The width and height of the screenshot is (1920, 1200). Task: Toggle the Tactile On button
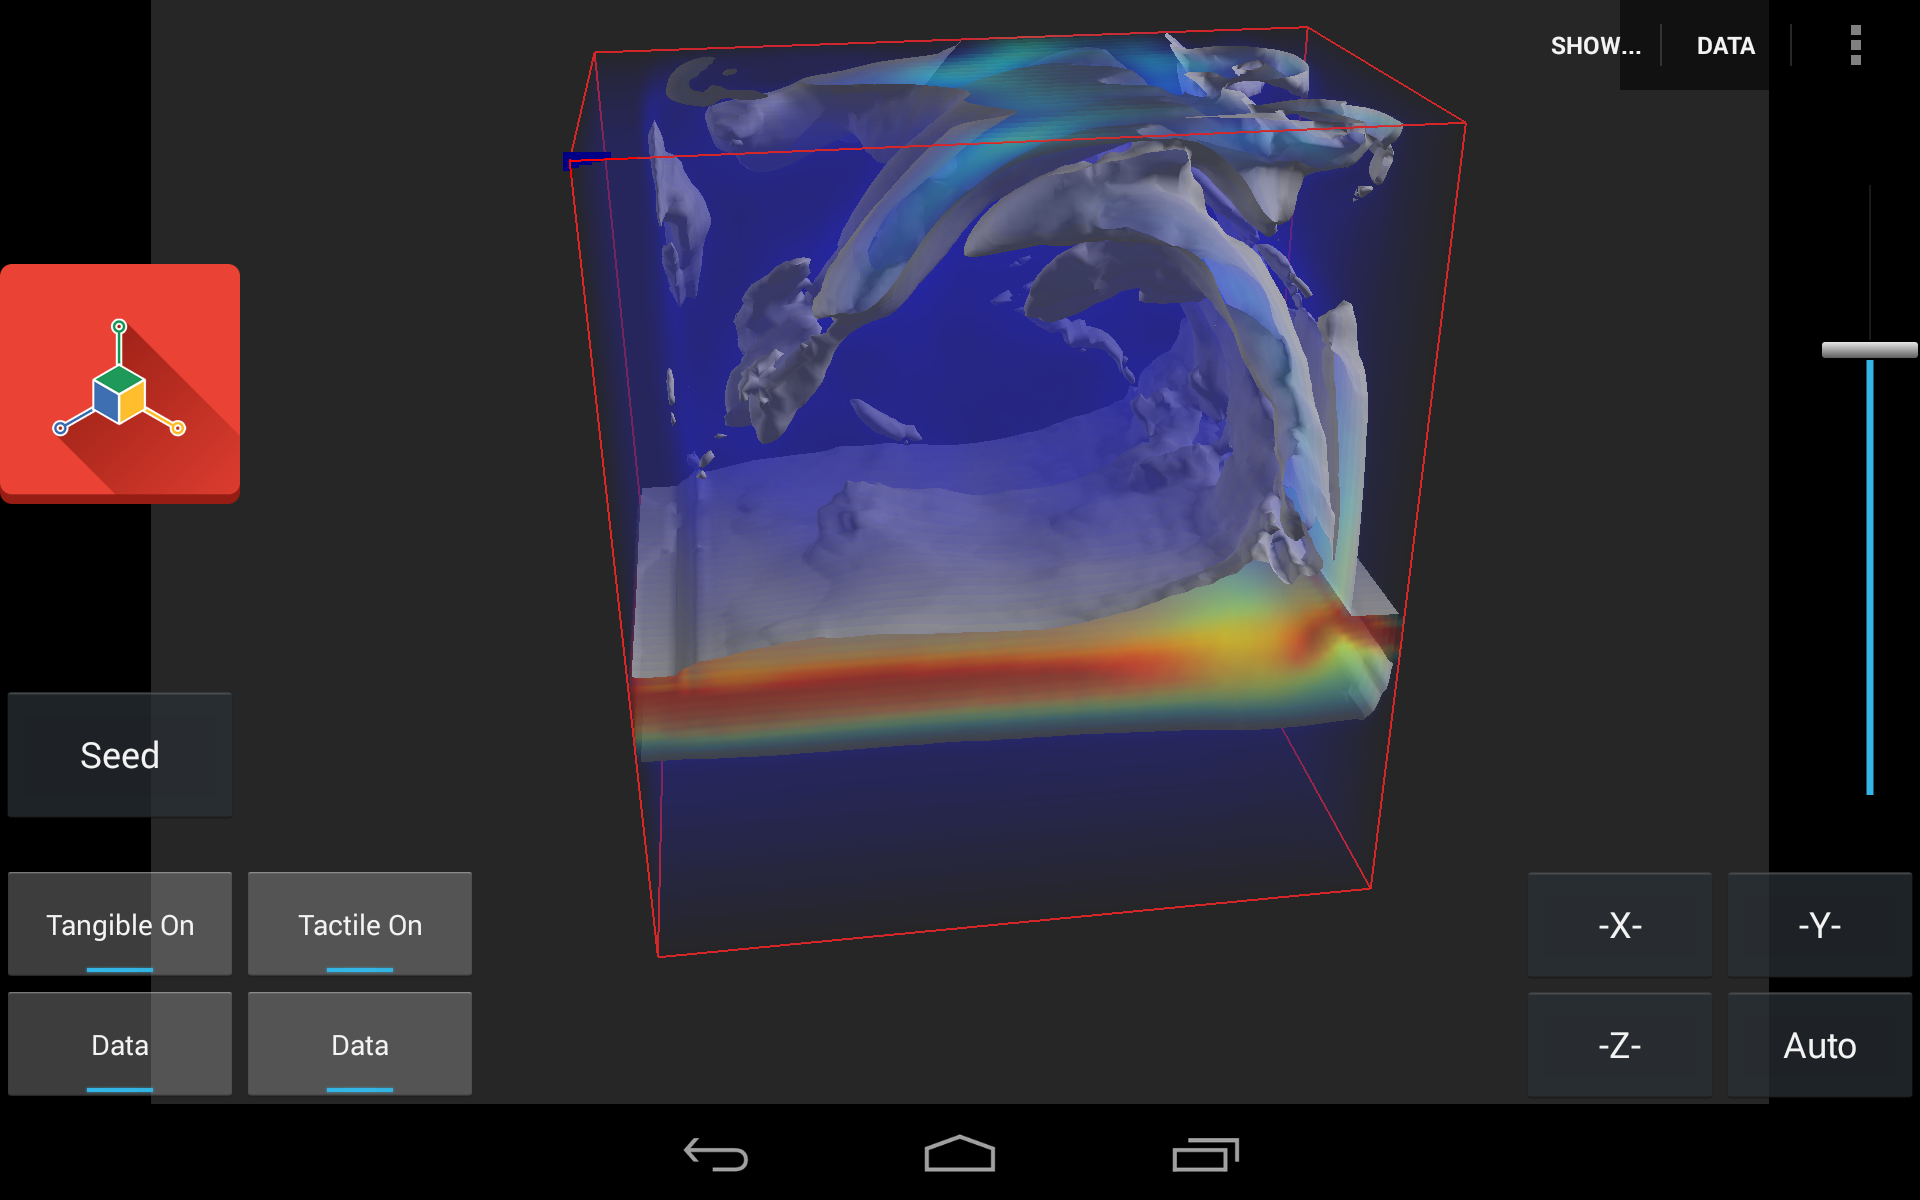(x=360, y=924)
